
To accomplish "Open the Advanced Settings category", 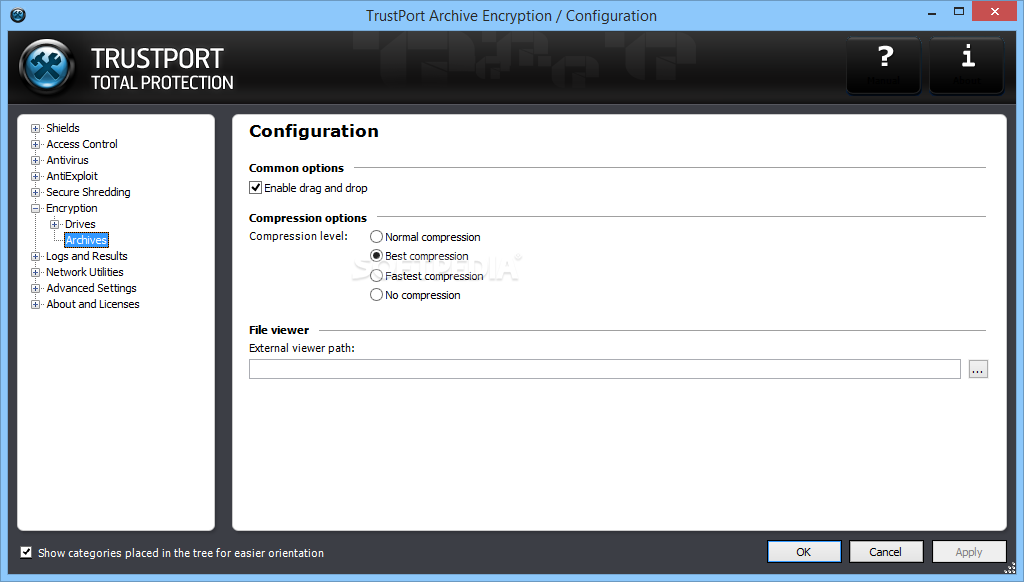I will point(91,288).
